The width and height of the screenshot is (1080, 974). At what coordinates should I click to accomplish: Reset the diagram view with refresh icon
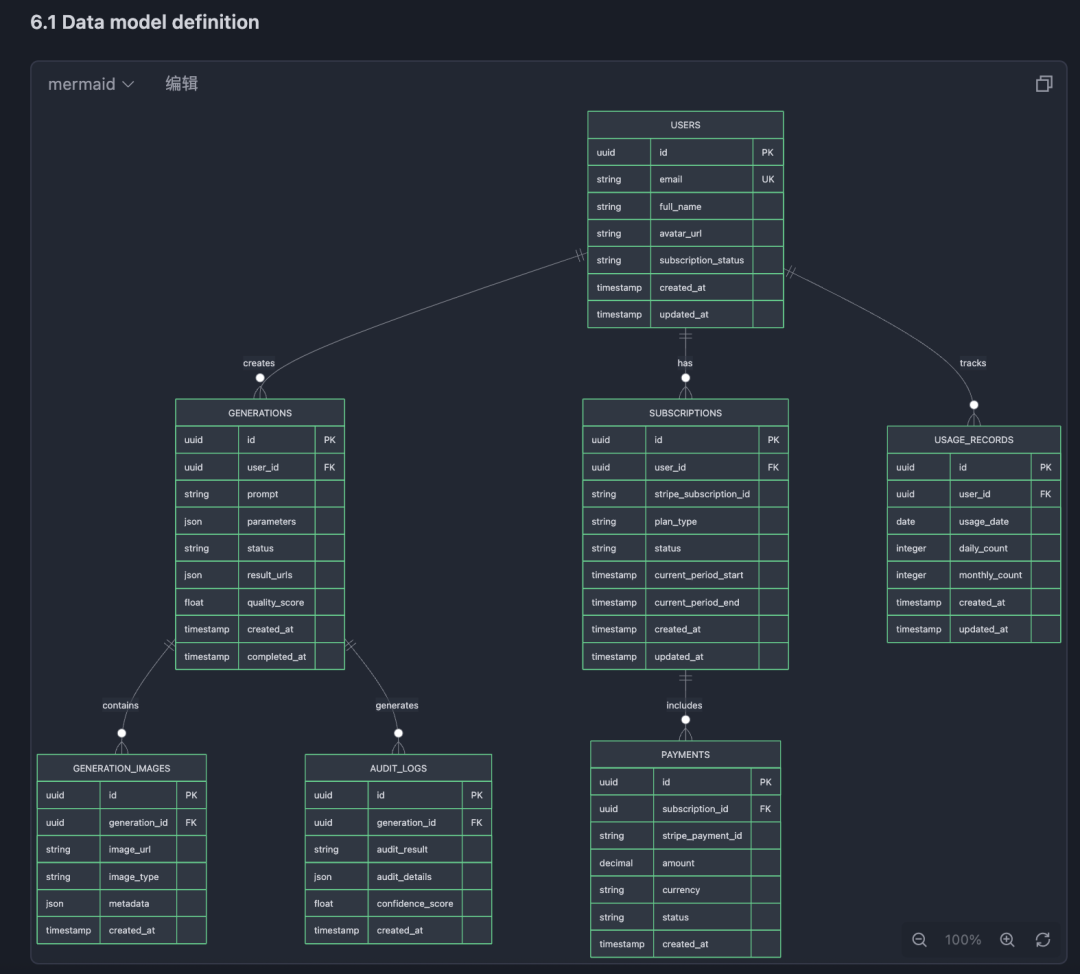pyautogui.click(x=1043, y=939)
